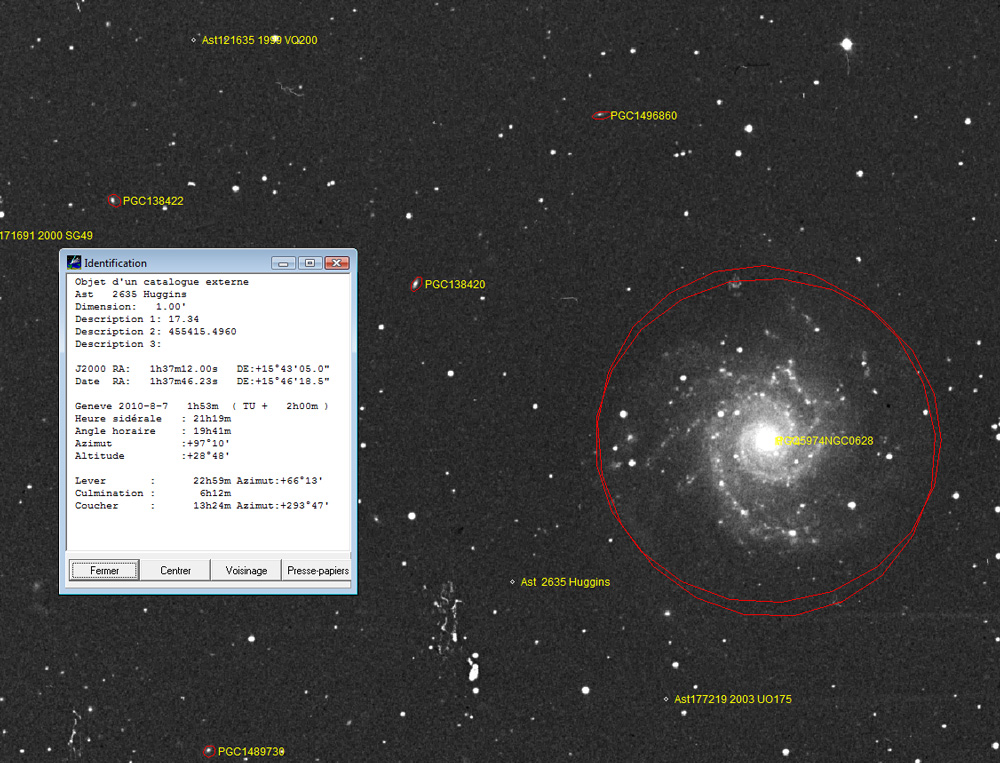Copy object data via Presse-papiers
The image size is (1000, 763).
click(x=317, y=570)
